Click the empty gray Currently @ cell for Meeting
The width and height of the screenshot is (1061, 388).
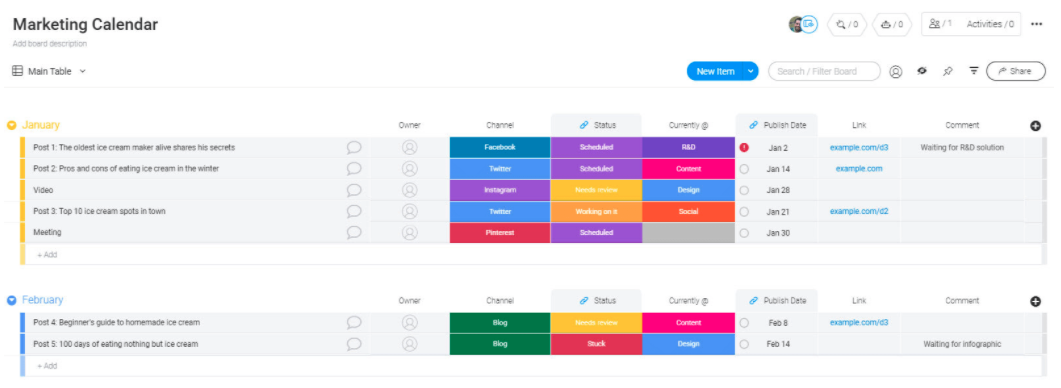coord(688,232)
